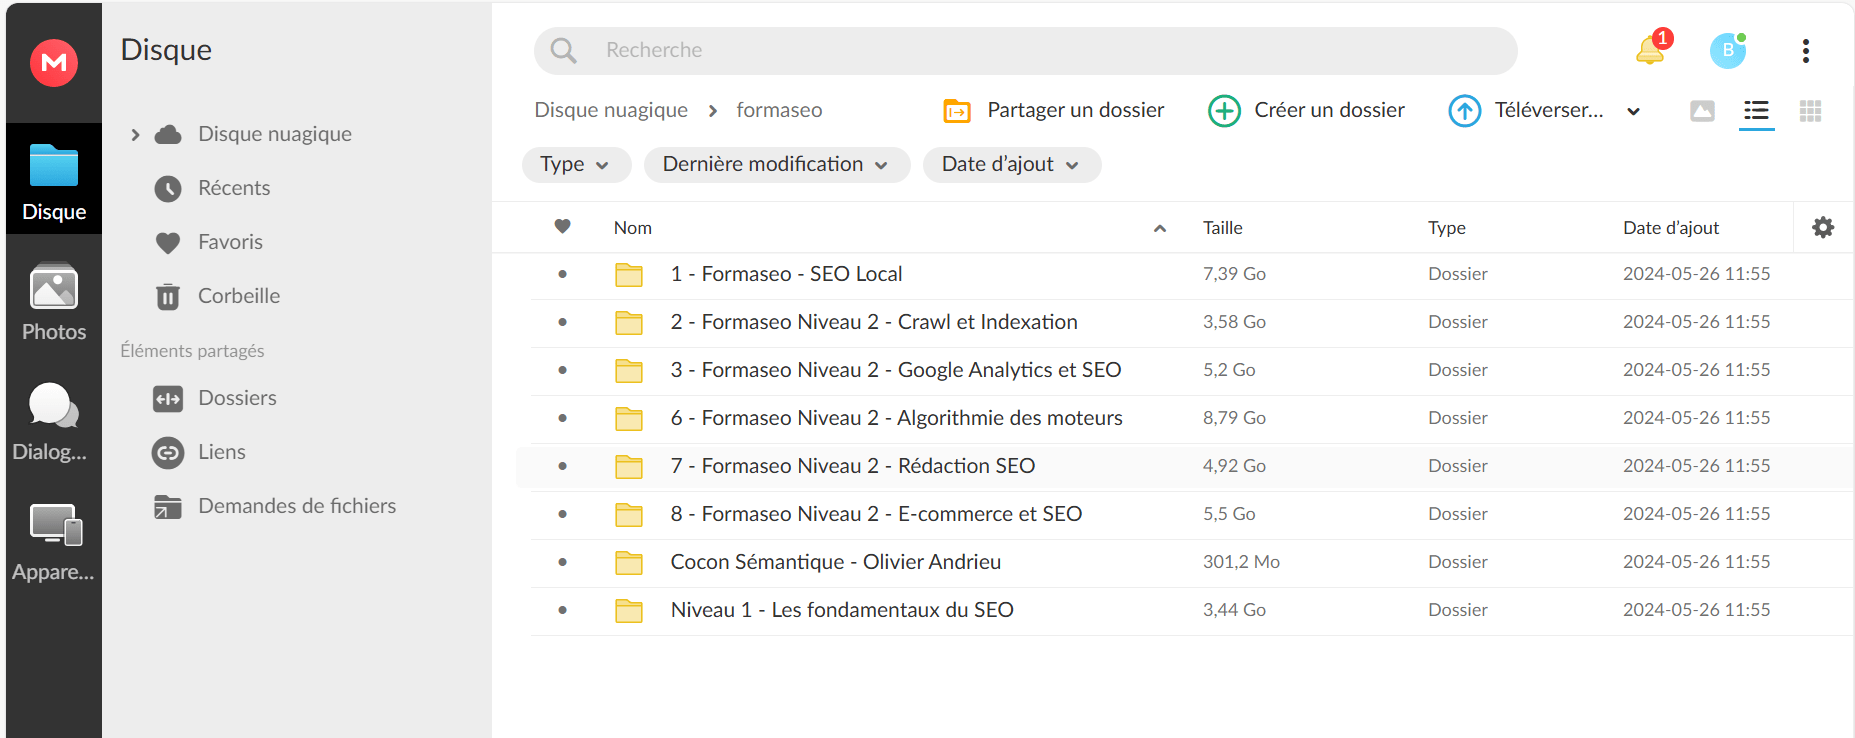Click folder icon of Google Analytics et SEO

629,370
